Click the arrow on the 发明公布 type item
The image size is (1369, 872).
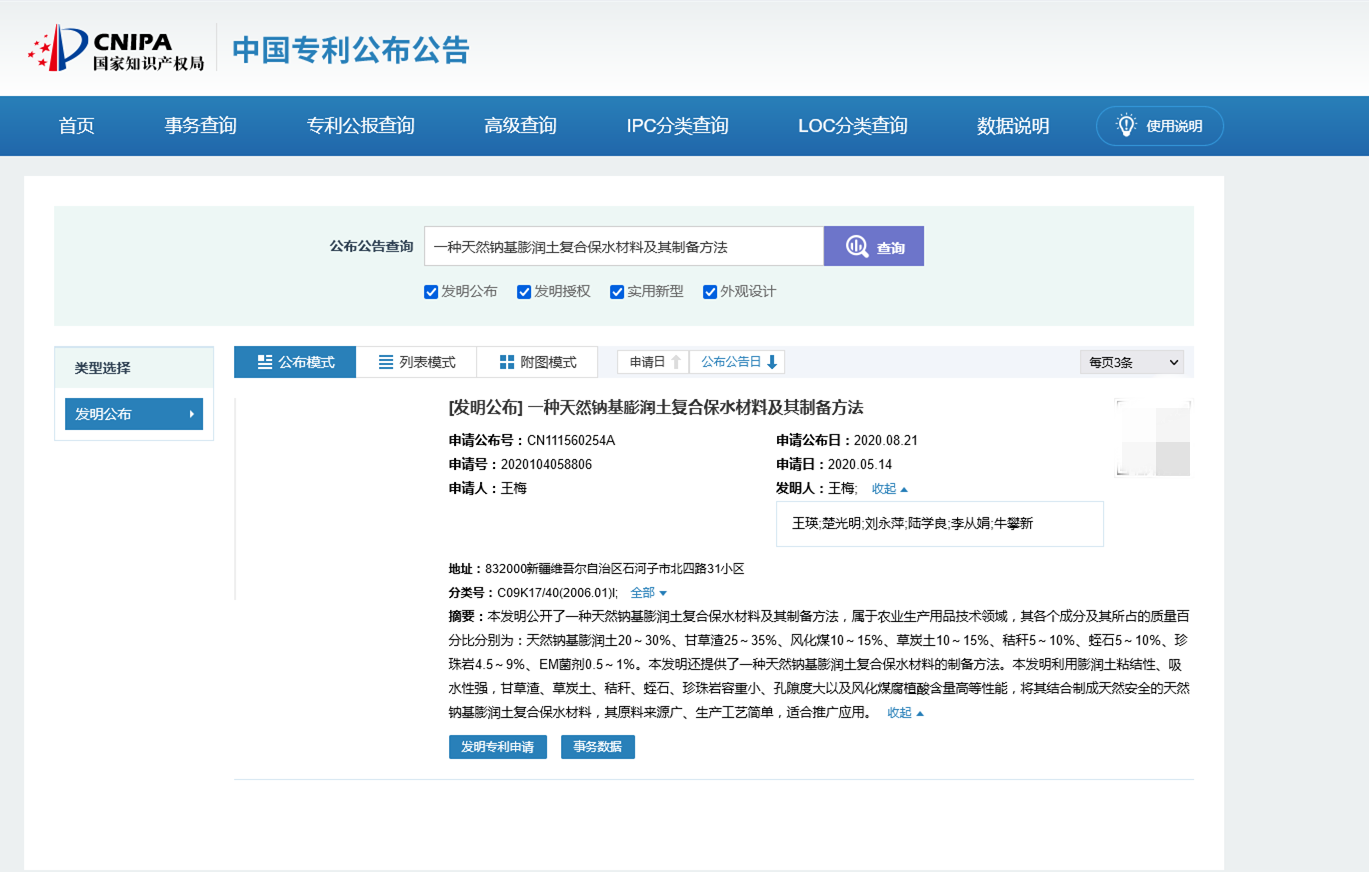click(x=191, y=414)
